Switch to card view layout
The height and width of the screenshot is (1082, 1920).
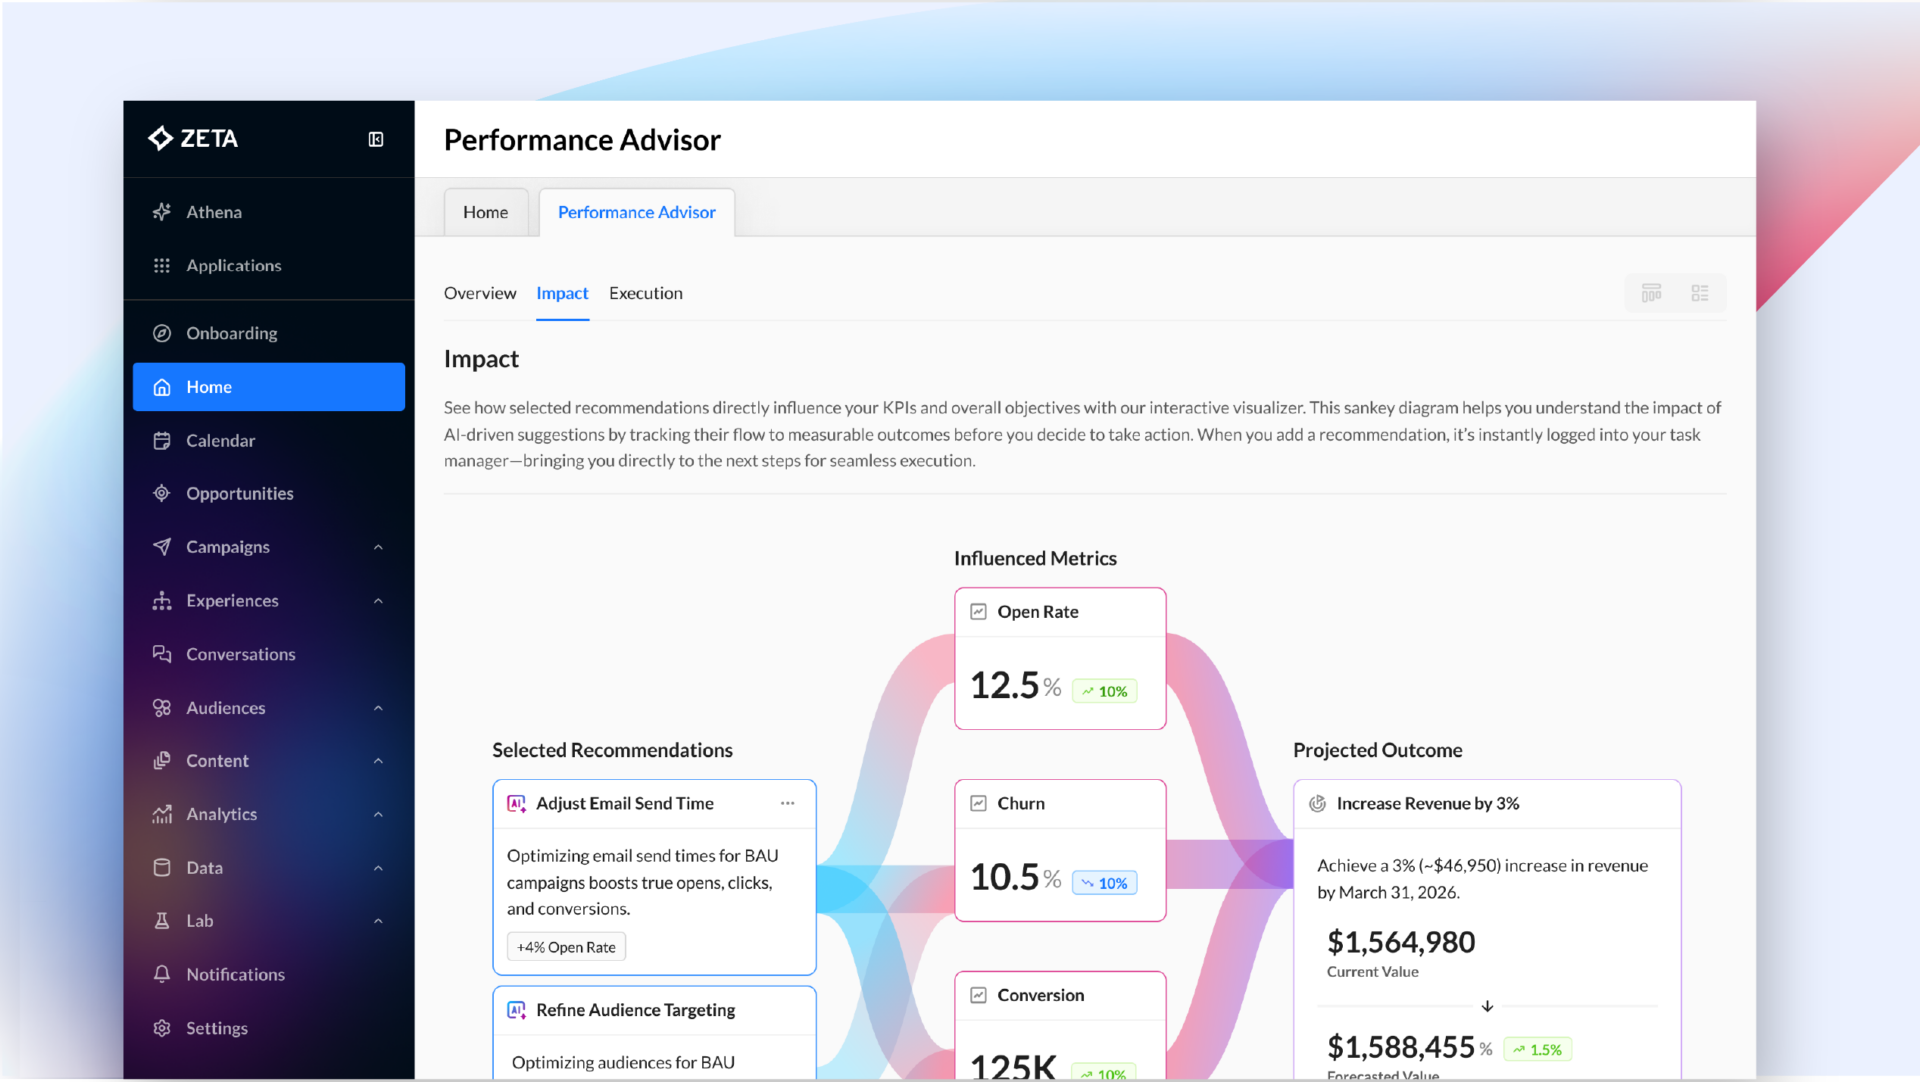1652,293
